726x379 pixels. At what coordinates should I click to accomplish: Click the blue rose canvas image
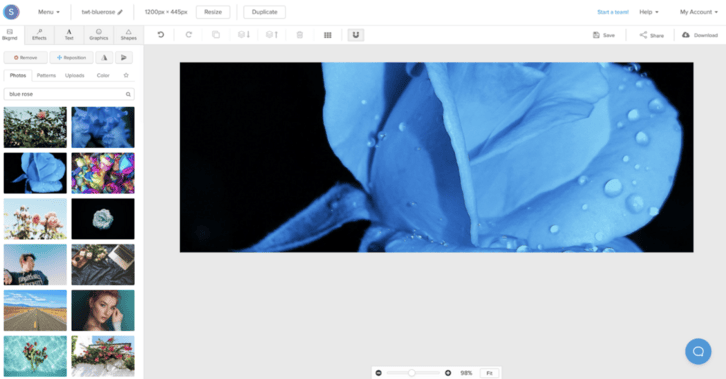[x=437, y=157]
